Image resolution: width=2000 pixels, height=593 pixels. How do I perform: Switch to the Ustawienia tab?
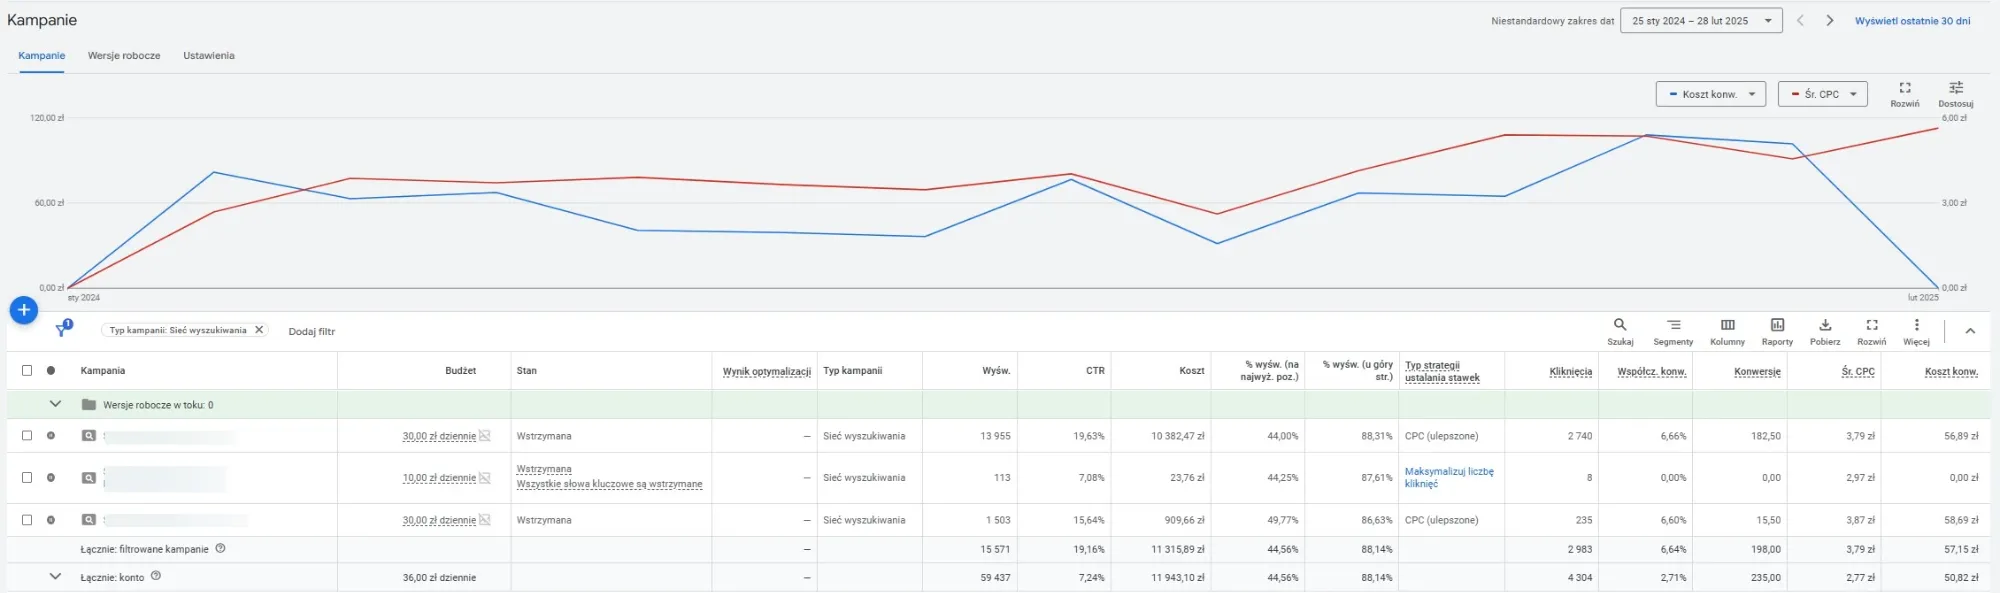click(209, 56)
